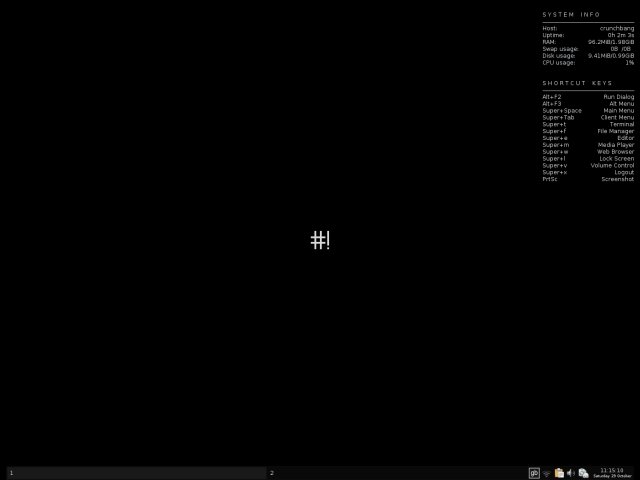
Task: Click the RAM usage value
Action: 611,42
